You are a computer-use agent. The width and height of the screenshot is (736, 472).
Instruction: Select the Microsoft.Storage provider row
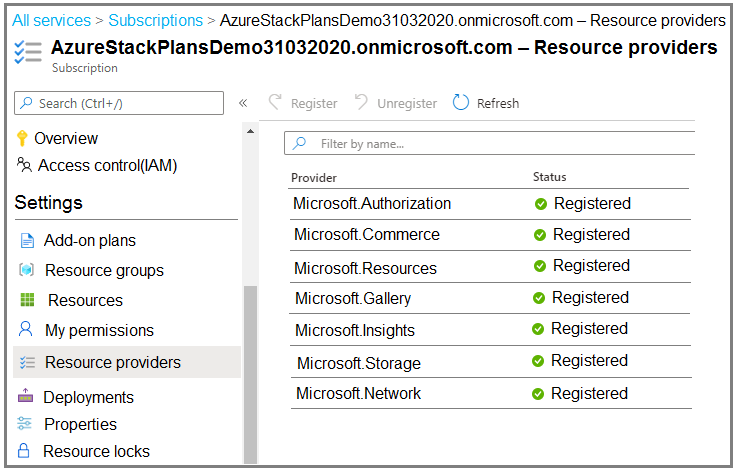(x=359, y=363)
